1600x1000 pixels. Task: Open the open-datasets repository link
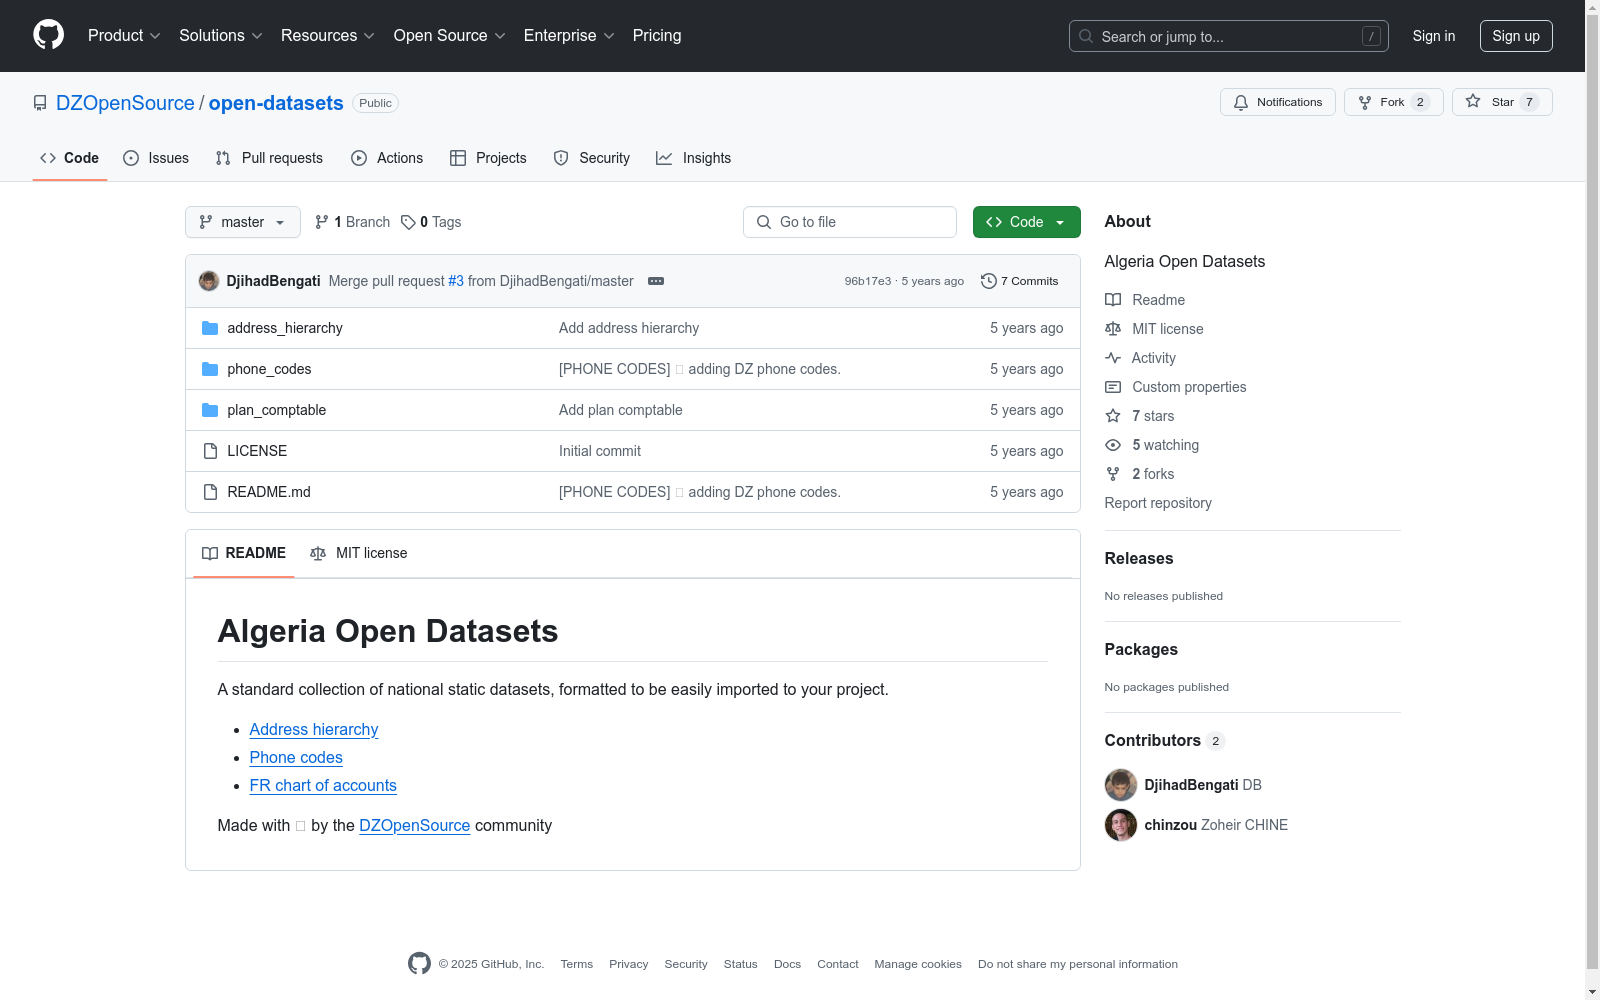coord(276,103)
